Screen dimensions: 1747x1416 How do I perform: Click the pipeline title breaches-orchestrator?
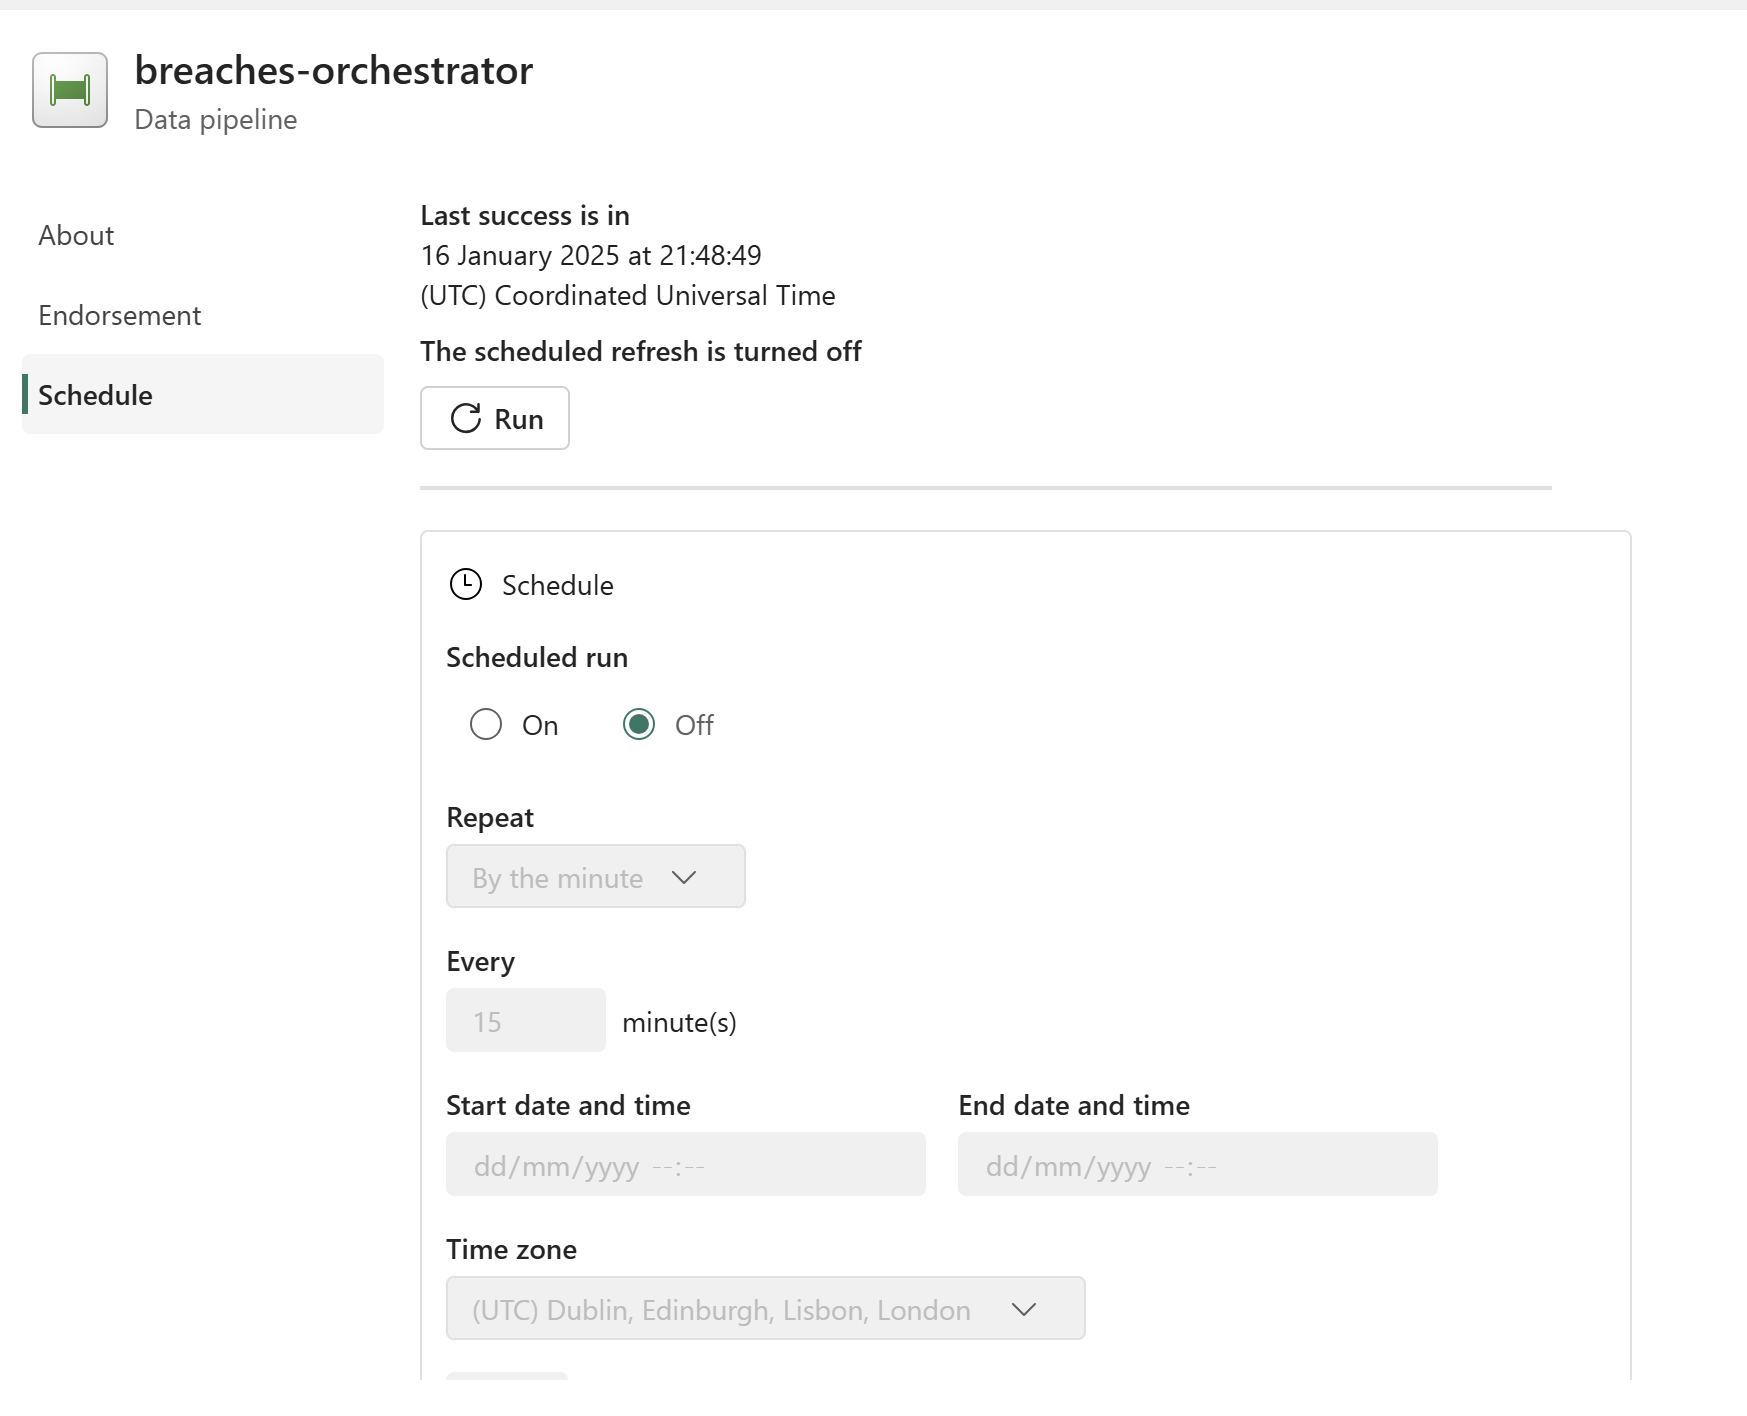point(334,70)
